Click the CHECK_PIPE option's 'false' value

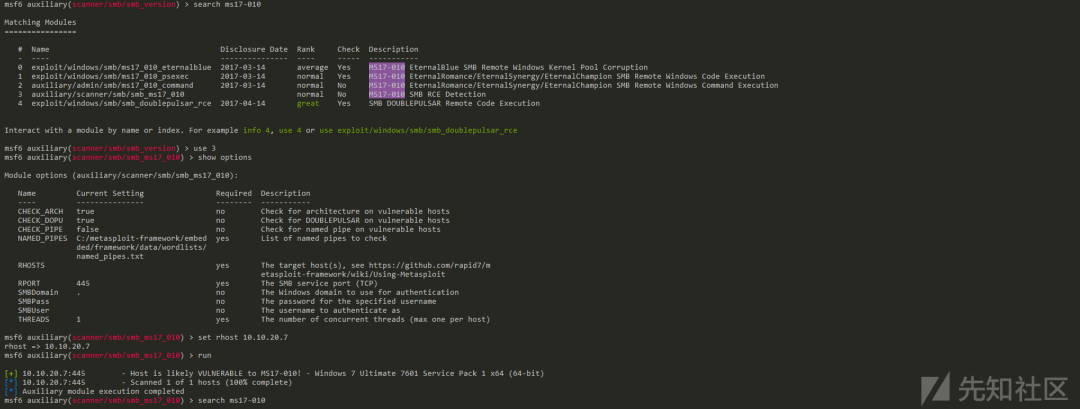pos(87,229)
